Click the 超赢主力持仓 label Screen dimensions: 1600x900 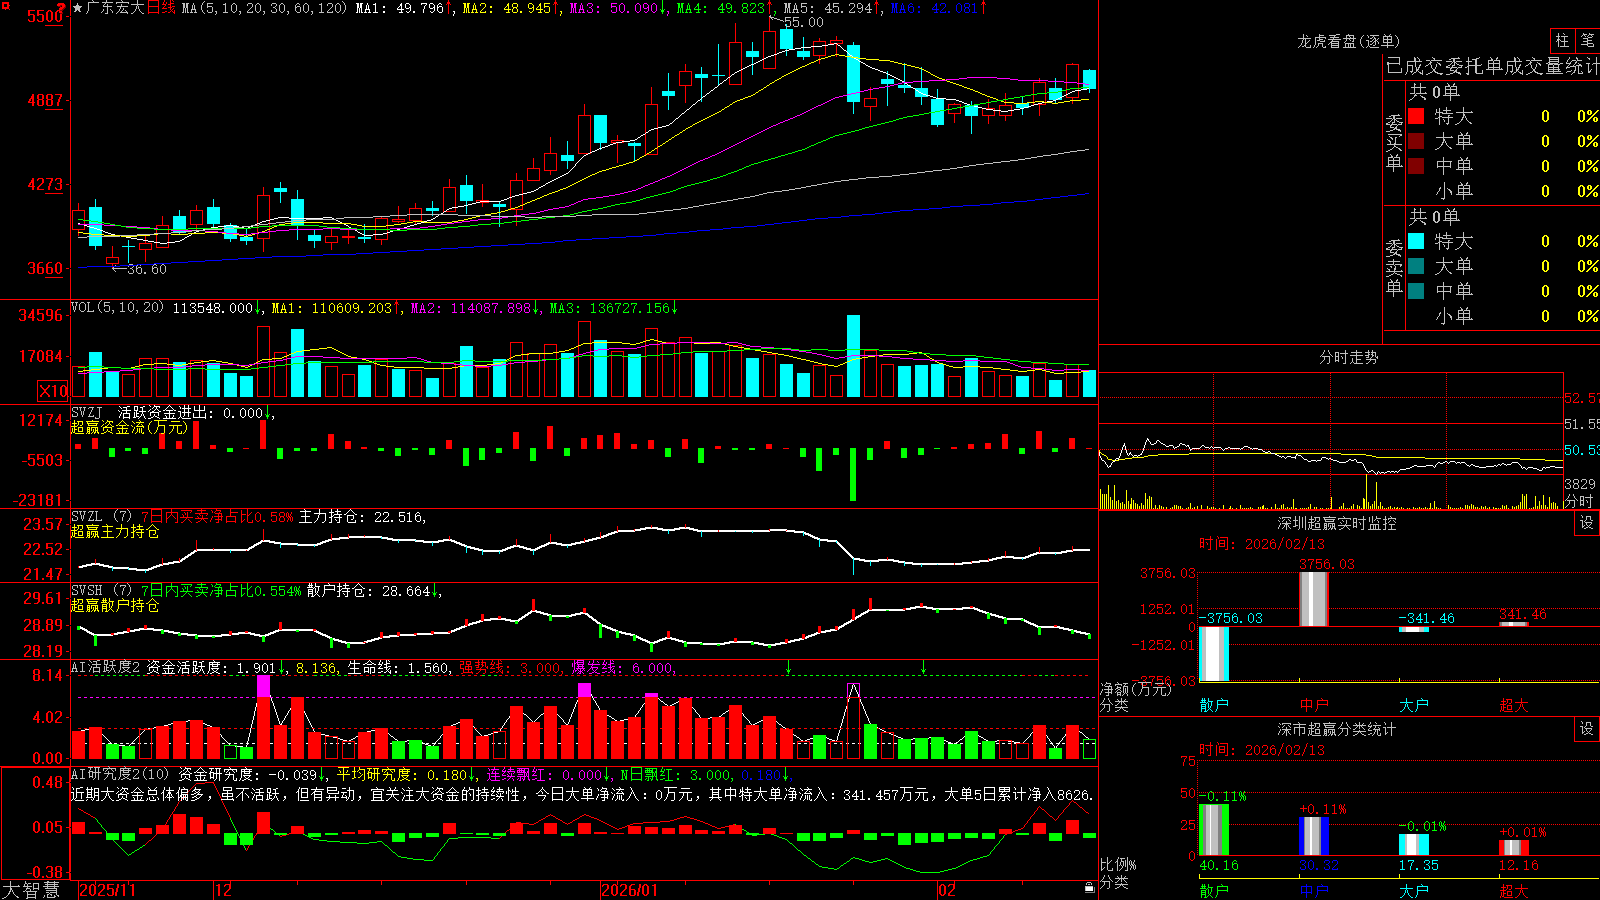click(115, 531)
